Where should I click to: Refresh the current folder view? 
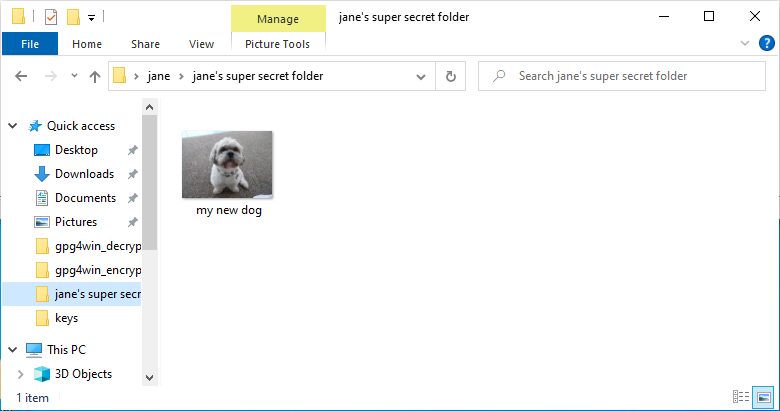tap(451, 76)
